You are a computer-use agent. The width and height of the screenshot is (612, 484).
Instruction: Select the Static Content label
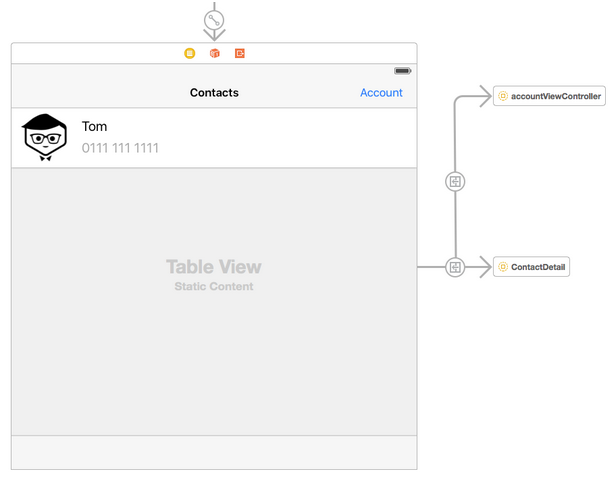tap(214, 287)
